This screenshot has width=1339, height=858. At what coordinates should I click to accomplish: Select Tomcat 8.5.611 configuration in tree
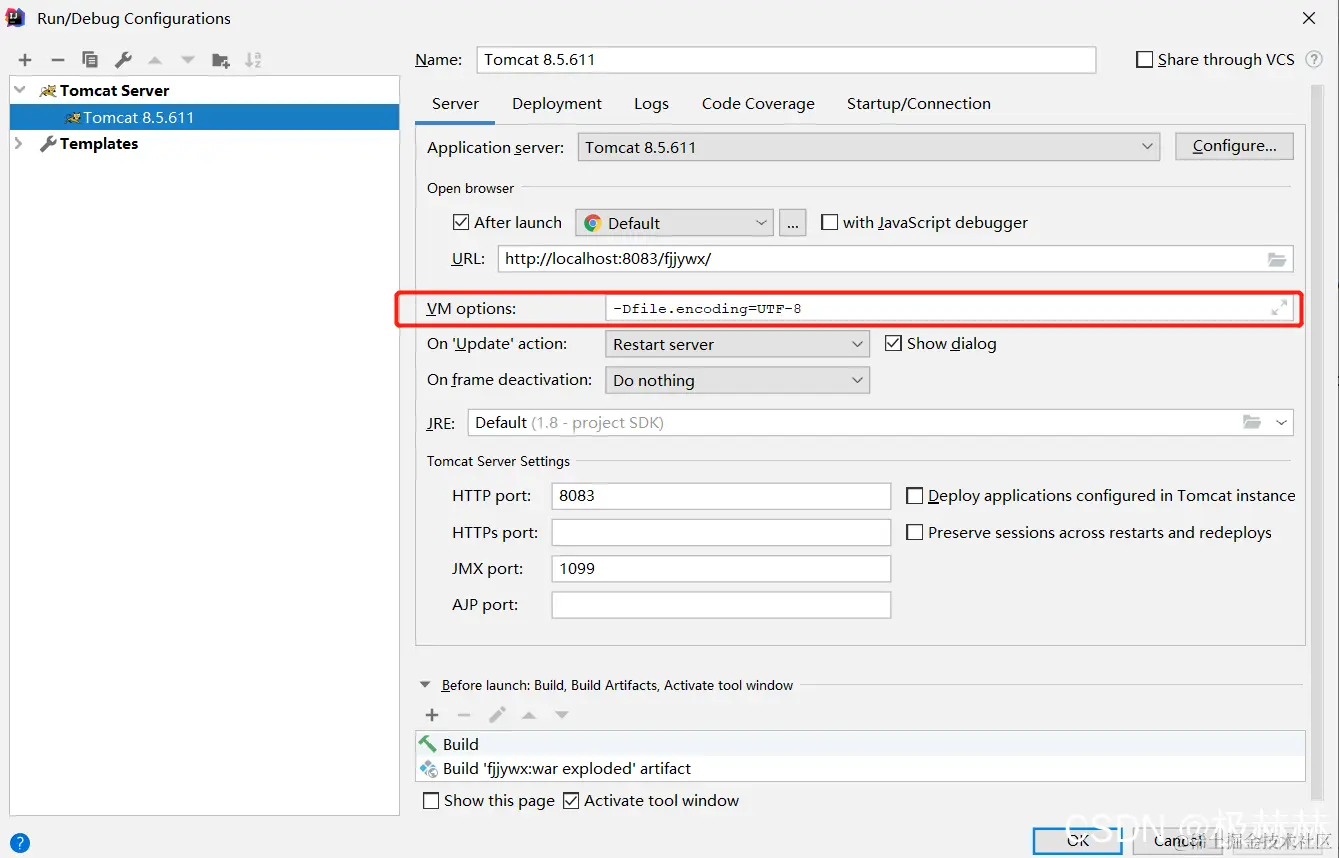[204, 117]
